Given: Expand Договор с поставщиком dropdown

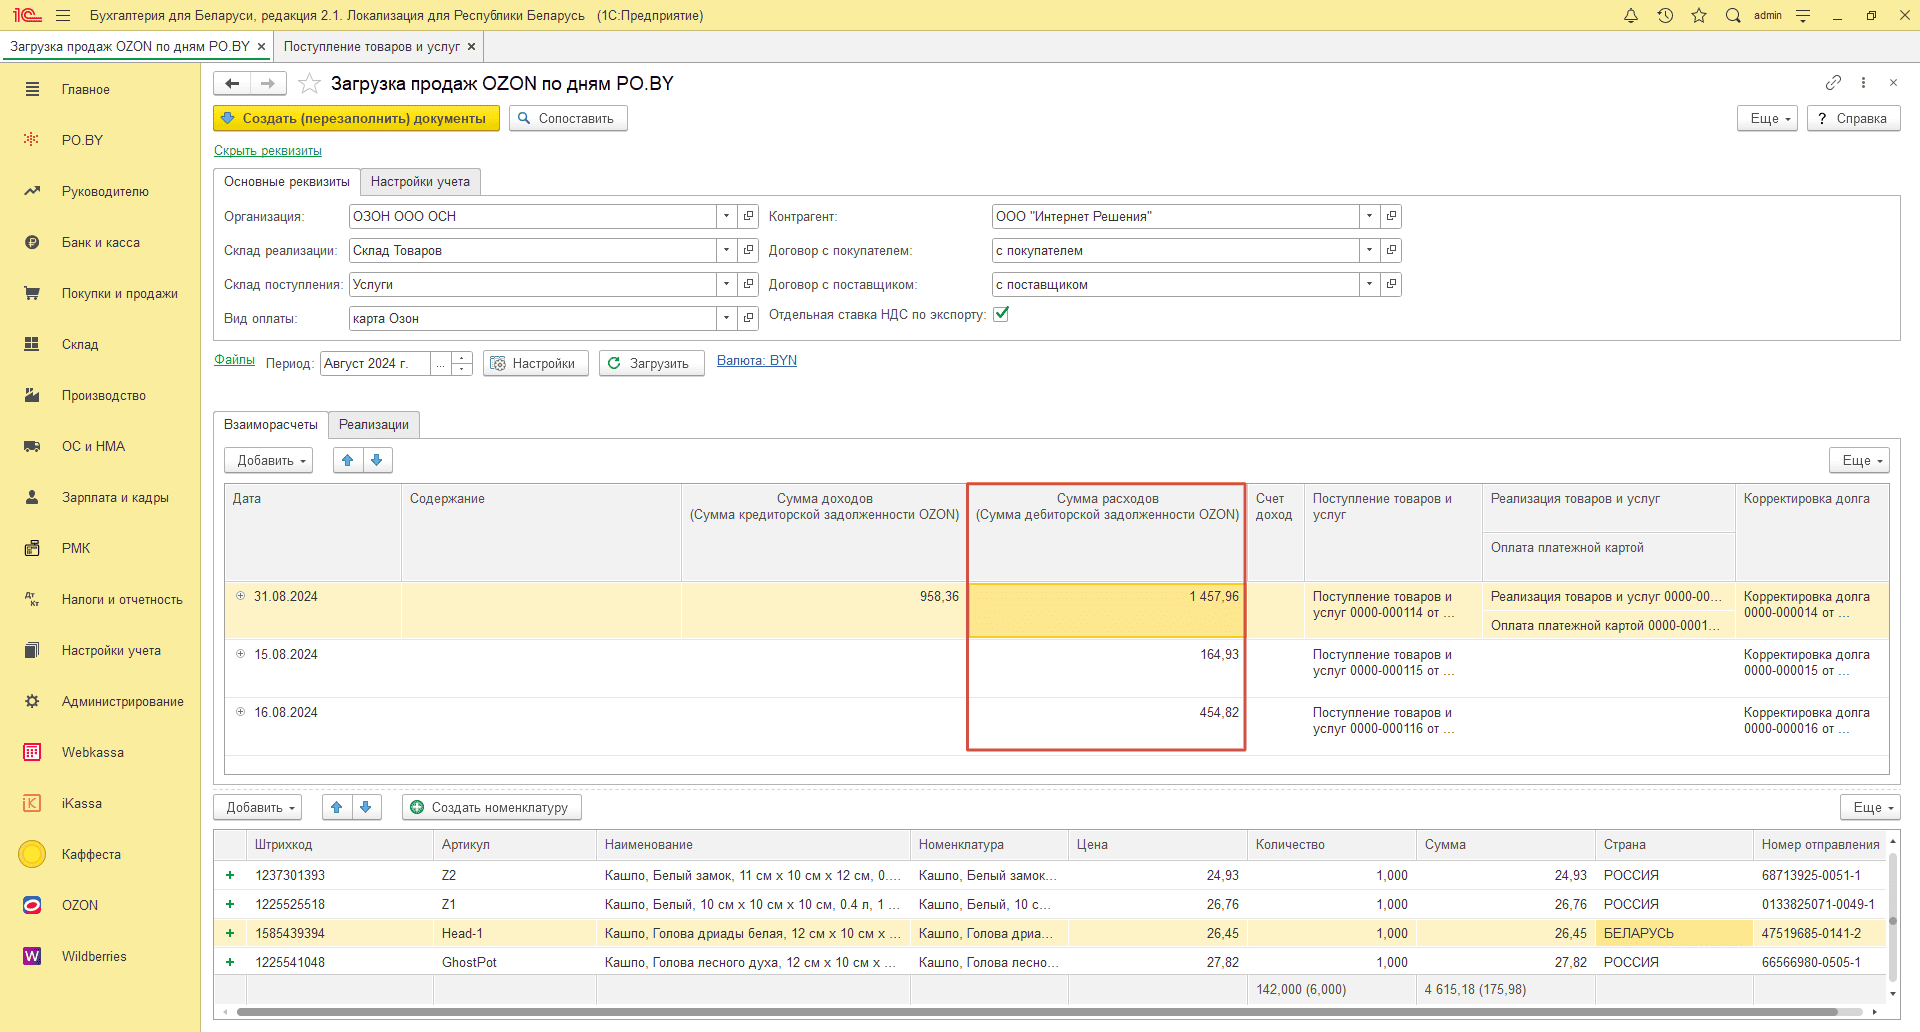Looking at the screenshot, I should point(1370,284).
